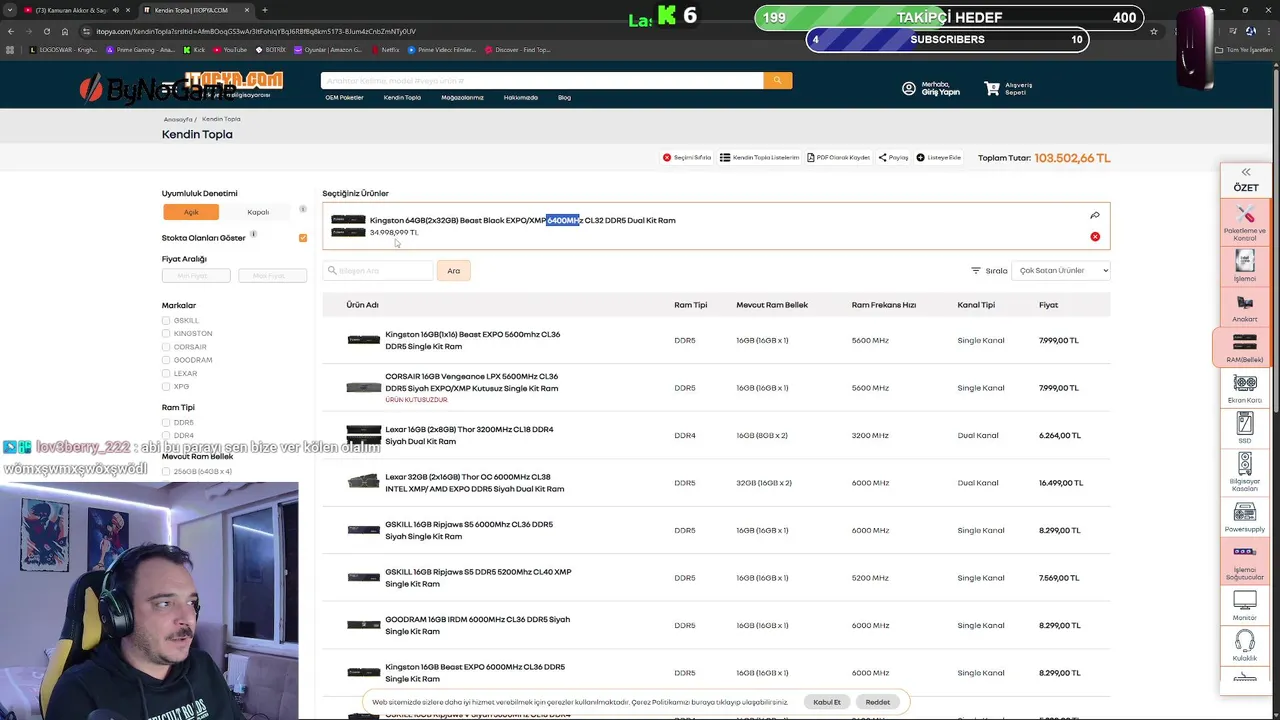Open Paketleme ve Kontrol in the summary sidebar

[x=1245, y=220]
